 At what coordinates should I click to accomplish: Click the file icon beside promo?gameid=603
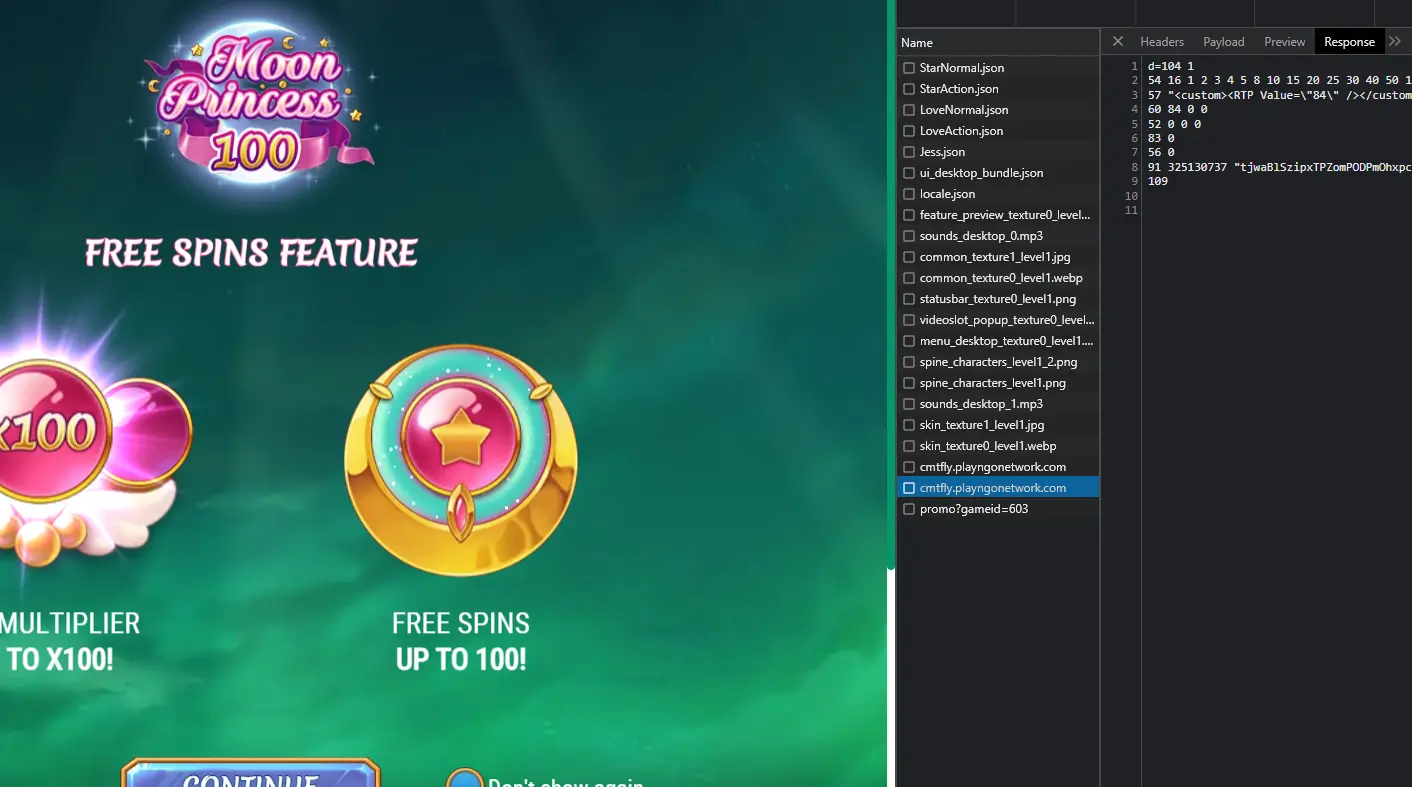coord(909,509)
